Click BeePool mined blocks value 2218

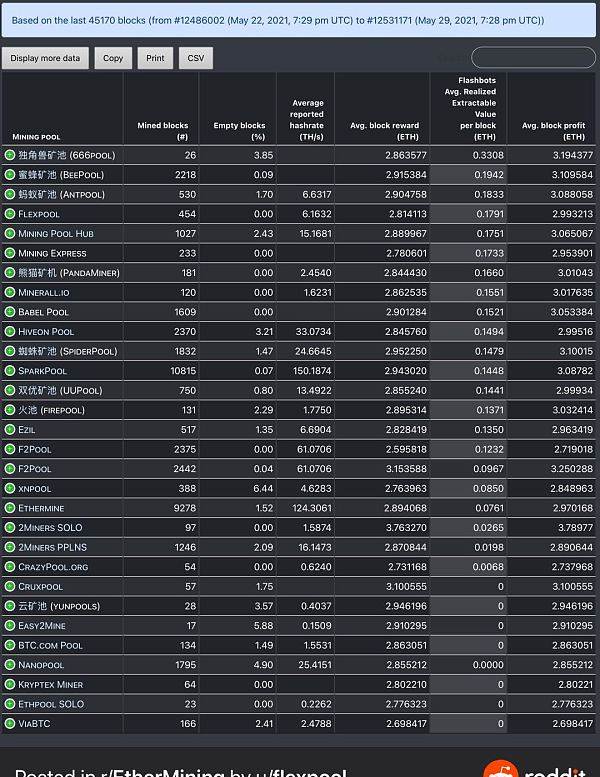185,174
